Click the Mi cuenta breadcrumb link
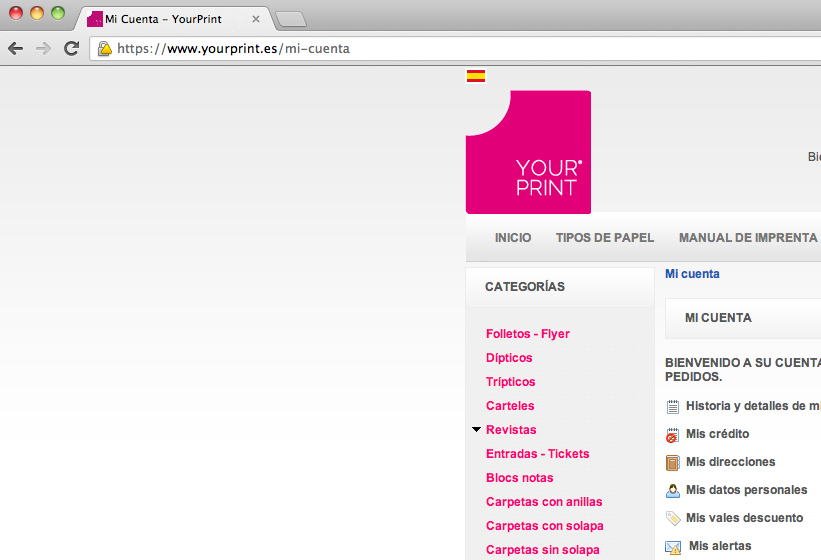This screenshot has width=821, height=560. coord(692,274)
